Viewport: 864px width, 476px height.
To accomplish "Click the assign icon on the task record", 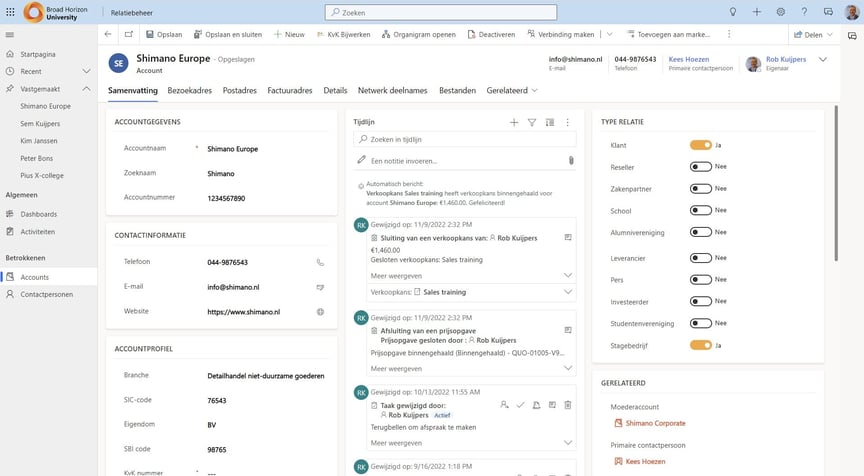I will 504,405.
